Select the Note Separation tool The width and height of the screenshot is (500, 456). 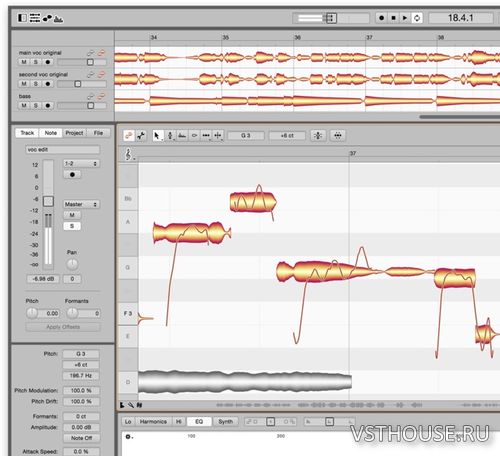[x=218, y=135]
